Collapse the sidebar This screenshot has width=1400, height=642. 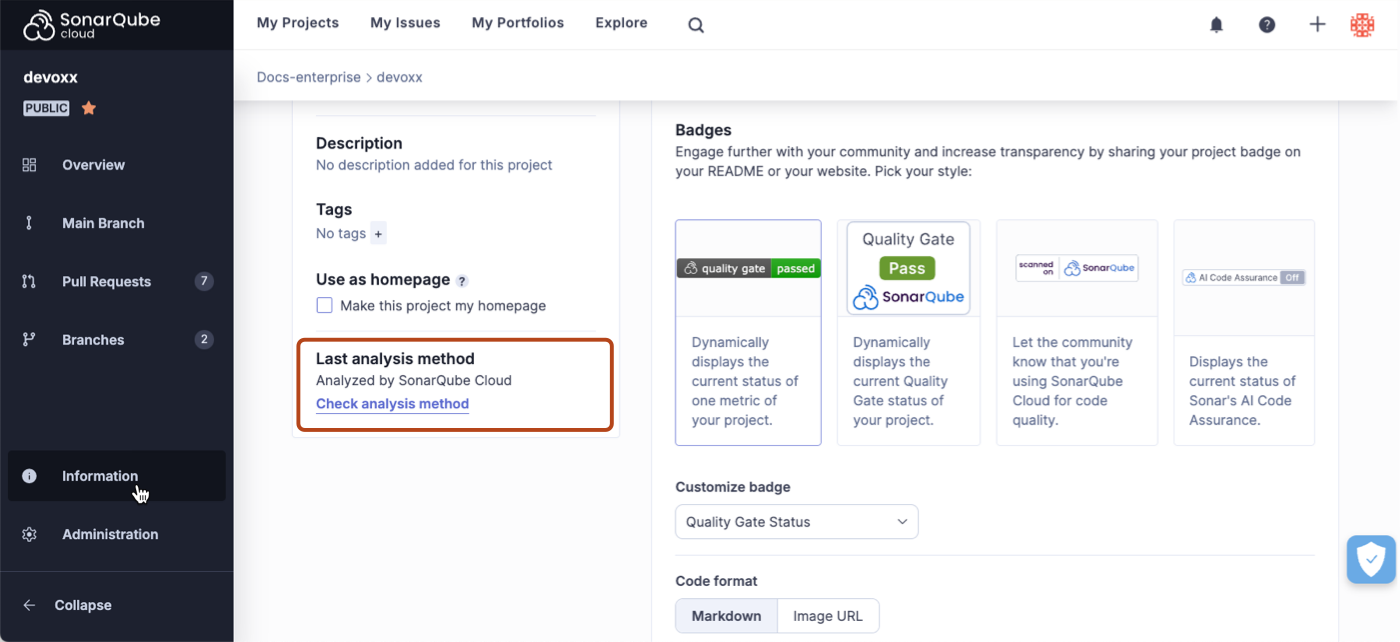click(x=83, y=605)
